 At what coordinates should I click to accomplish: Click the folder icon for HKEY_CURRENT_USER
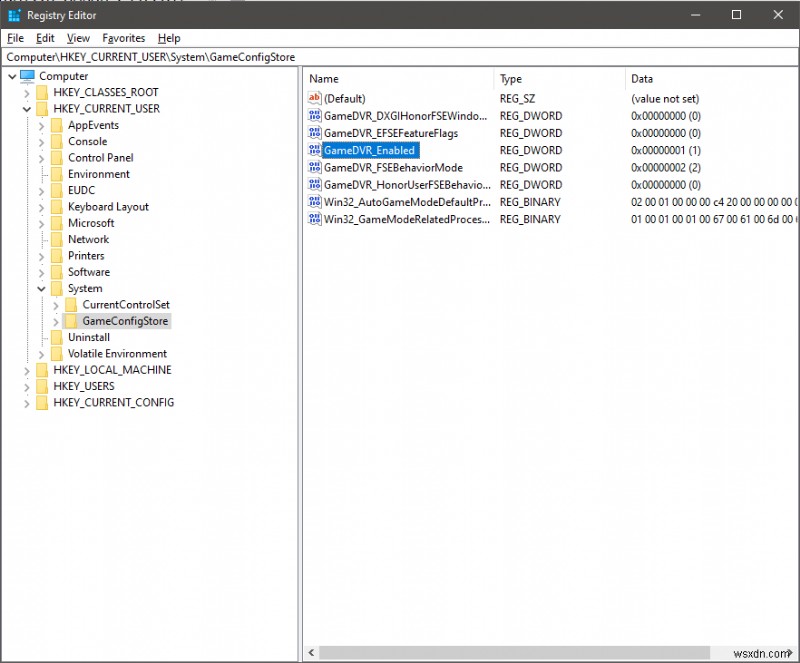pyautogui.click(x=43, y=108)
